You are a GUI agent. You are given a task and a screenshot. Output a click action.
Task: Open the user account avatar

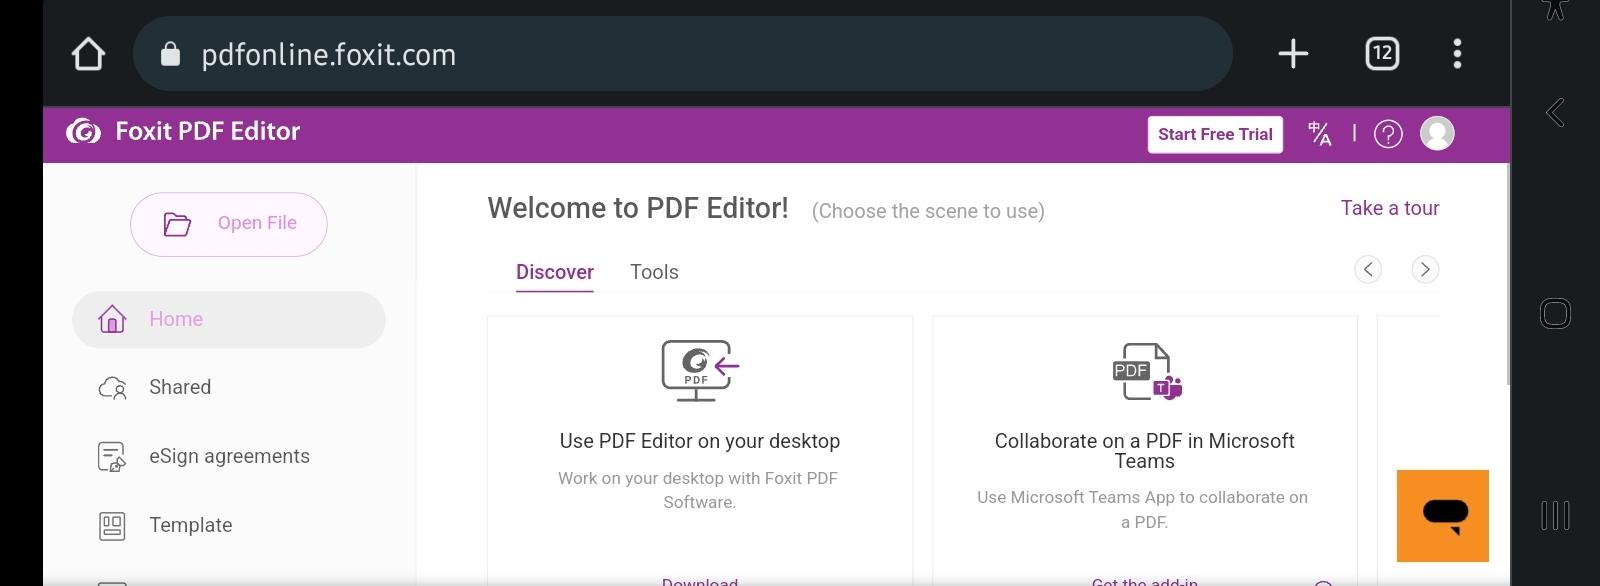1437,133
